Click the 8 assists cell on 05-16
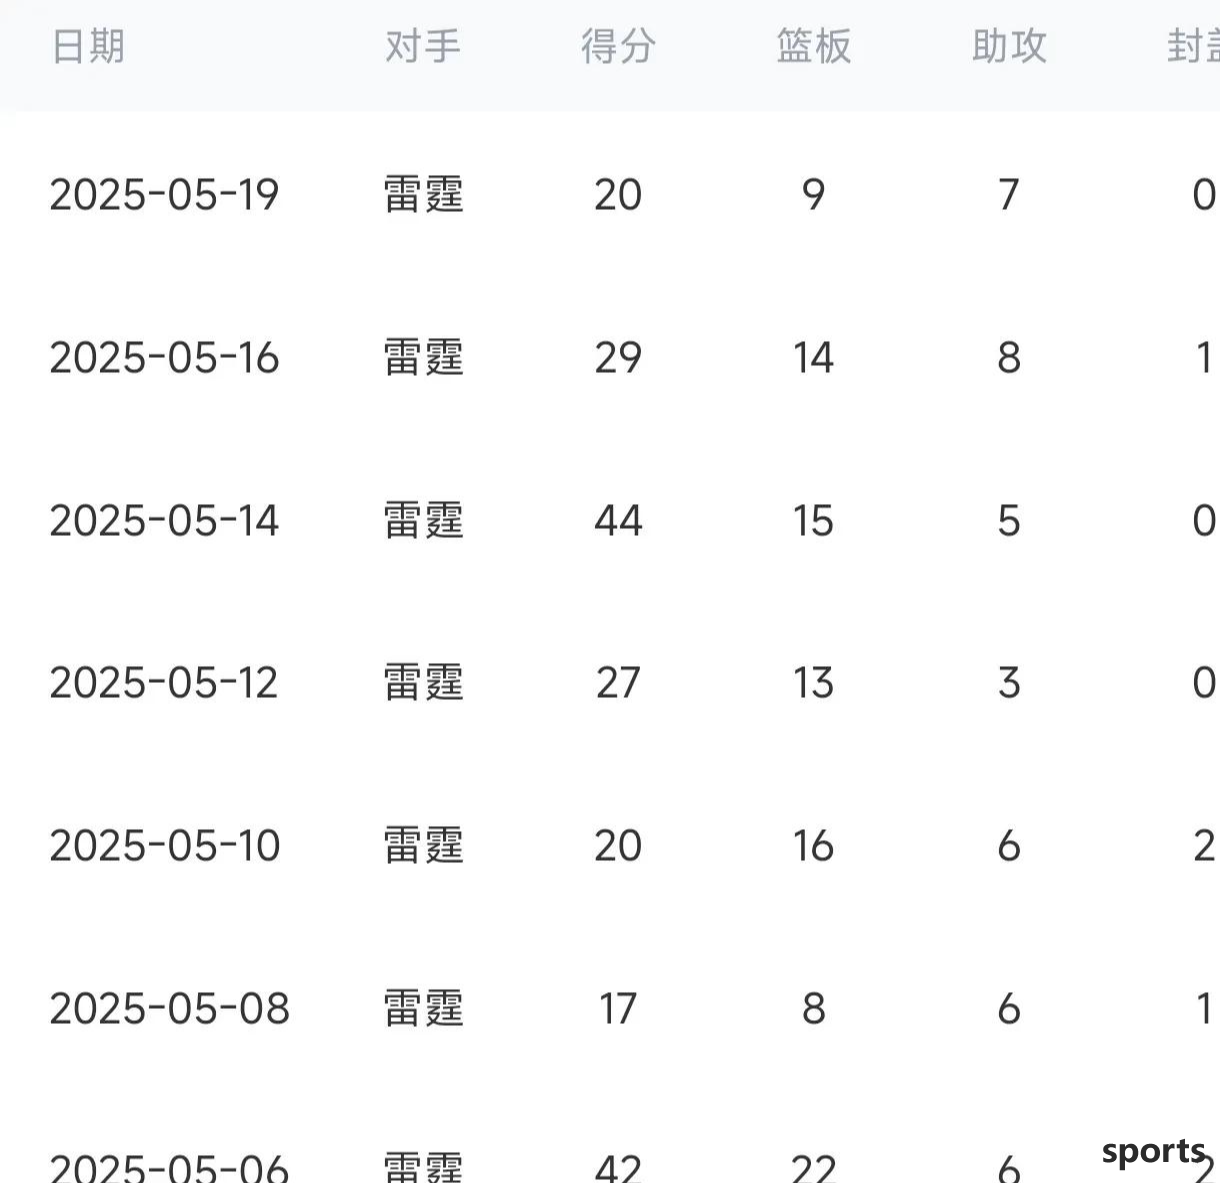1220x1183 pixels. (x=1009, y=357)
